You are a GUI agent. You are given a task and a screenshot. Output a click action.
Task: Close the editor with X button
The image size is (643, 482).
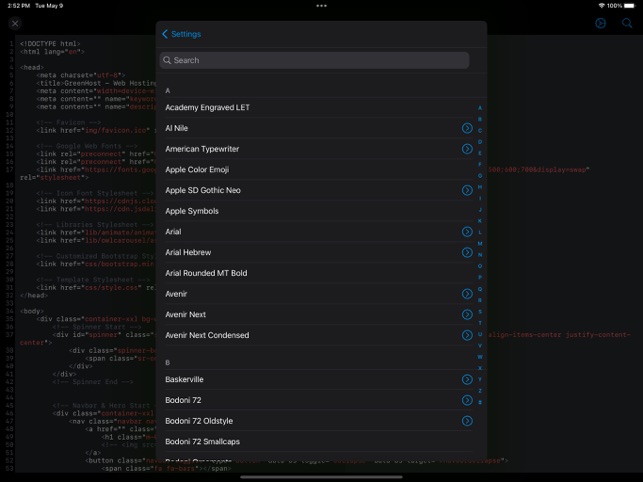point(15,23)
